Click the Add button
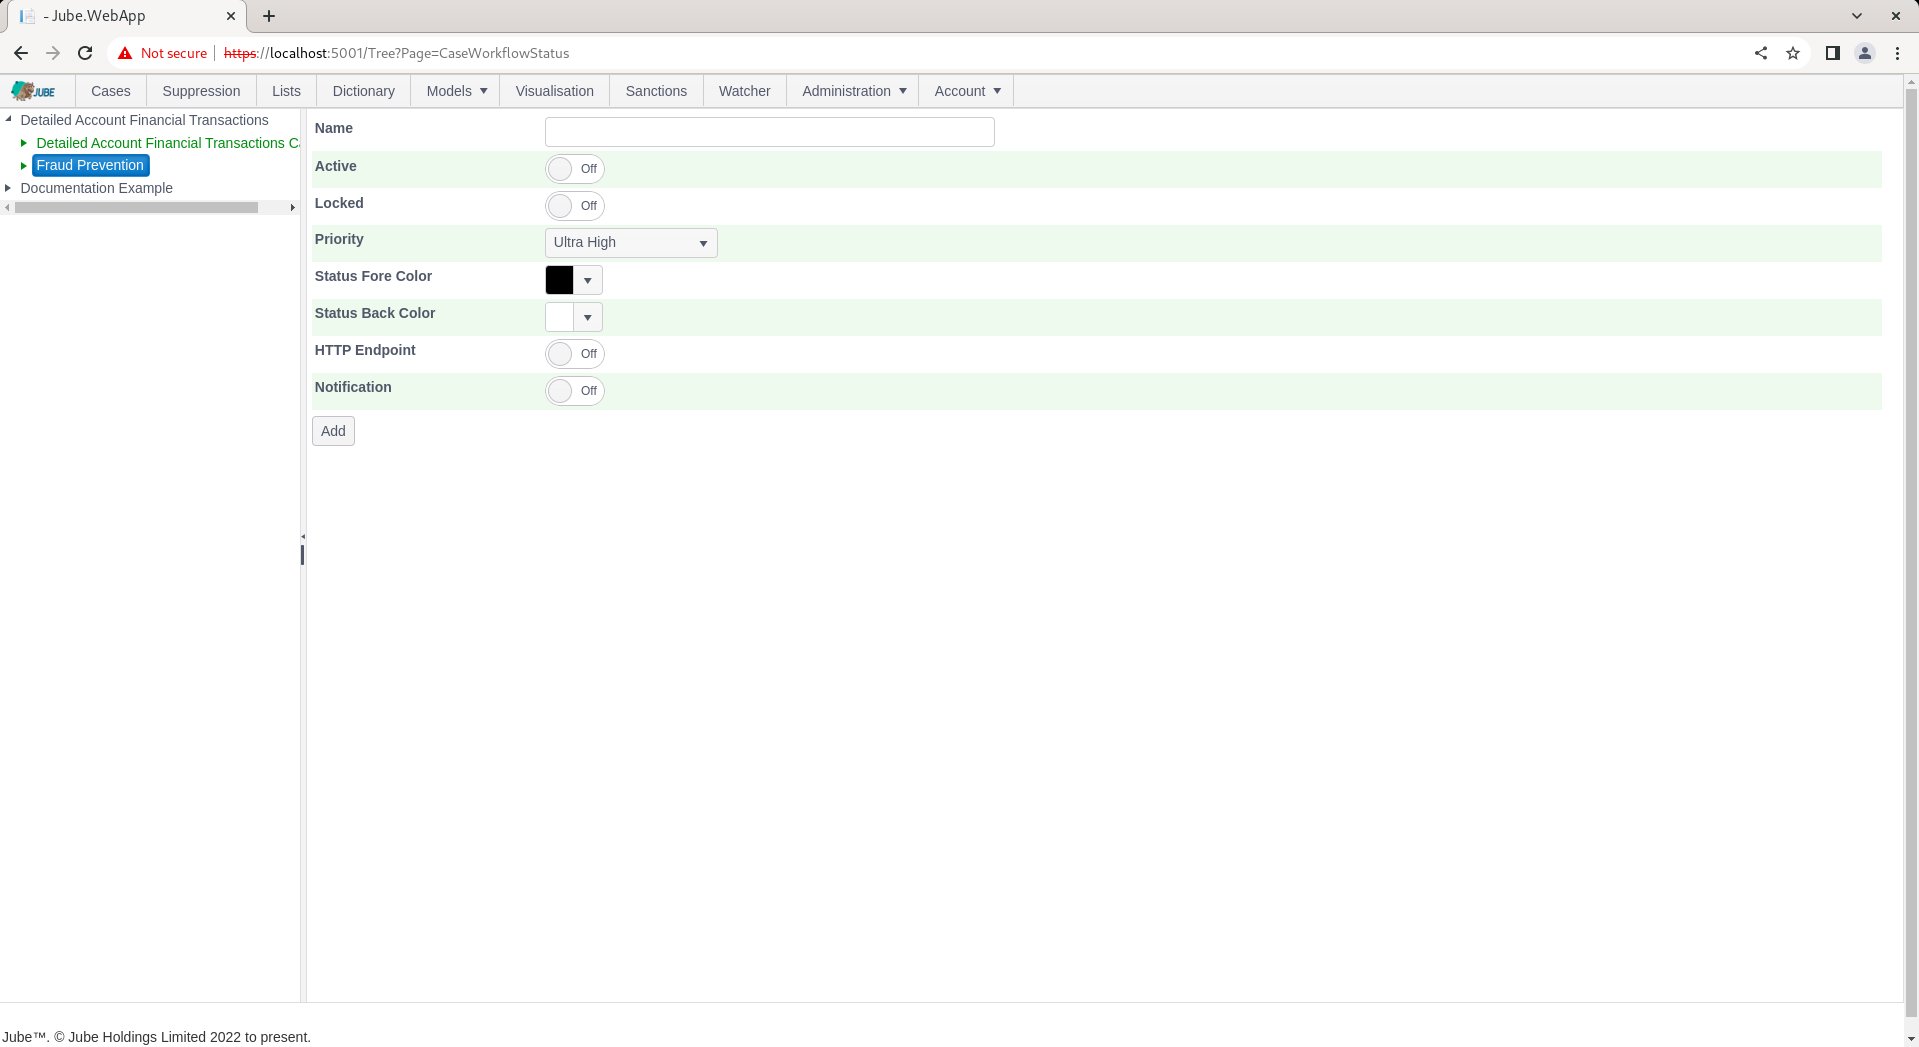The width and height of the screenshot is (1919, 1047). tap(333, 431)
